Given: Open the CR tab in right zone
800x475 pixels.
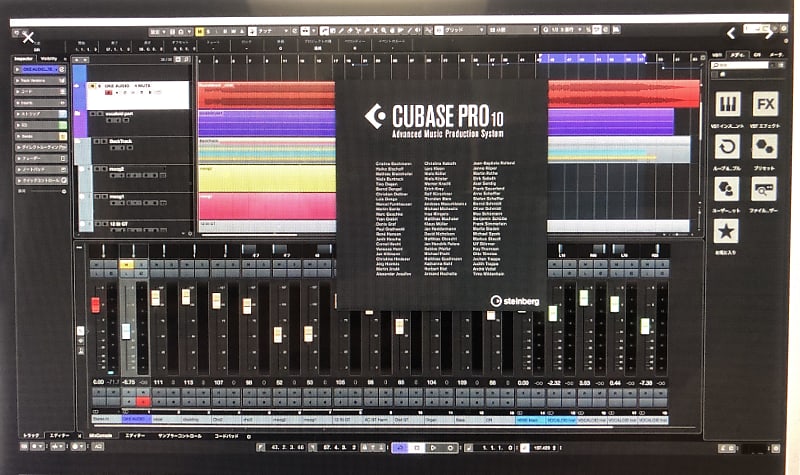Looking at the screenshot, I should tap(757, 55).
